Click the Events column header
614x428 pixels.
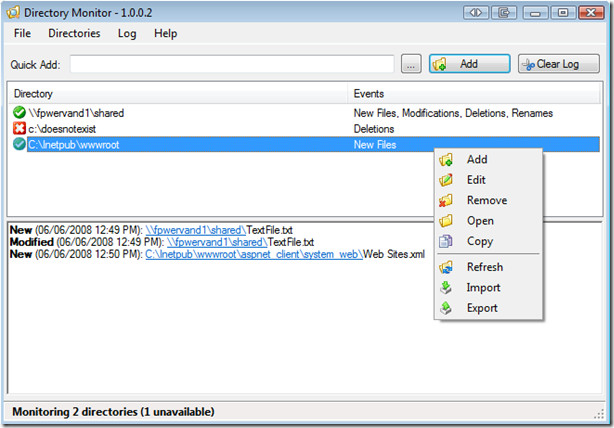click(474, 94)
